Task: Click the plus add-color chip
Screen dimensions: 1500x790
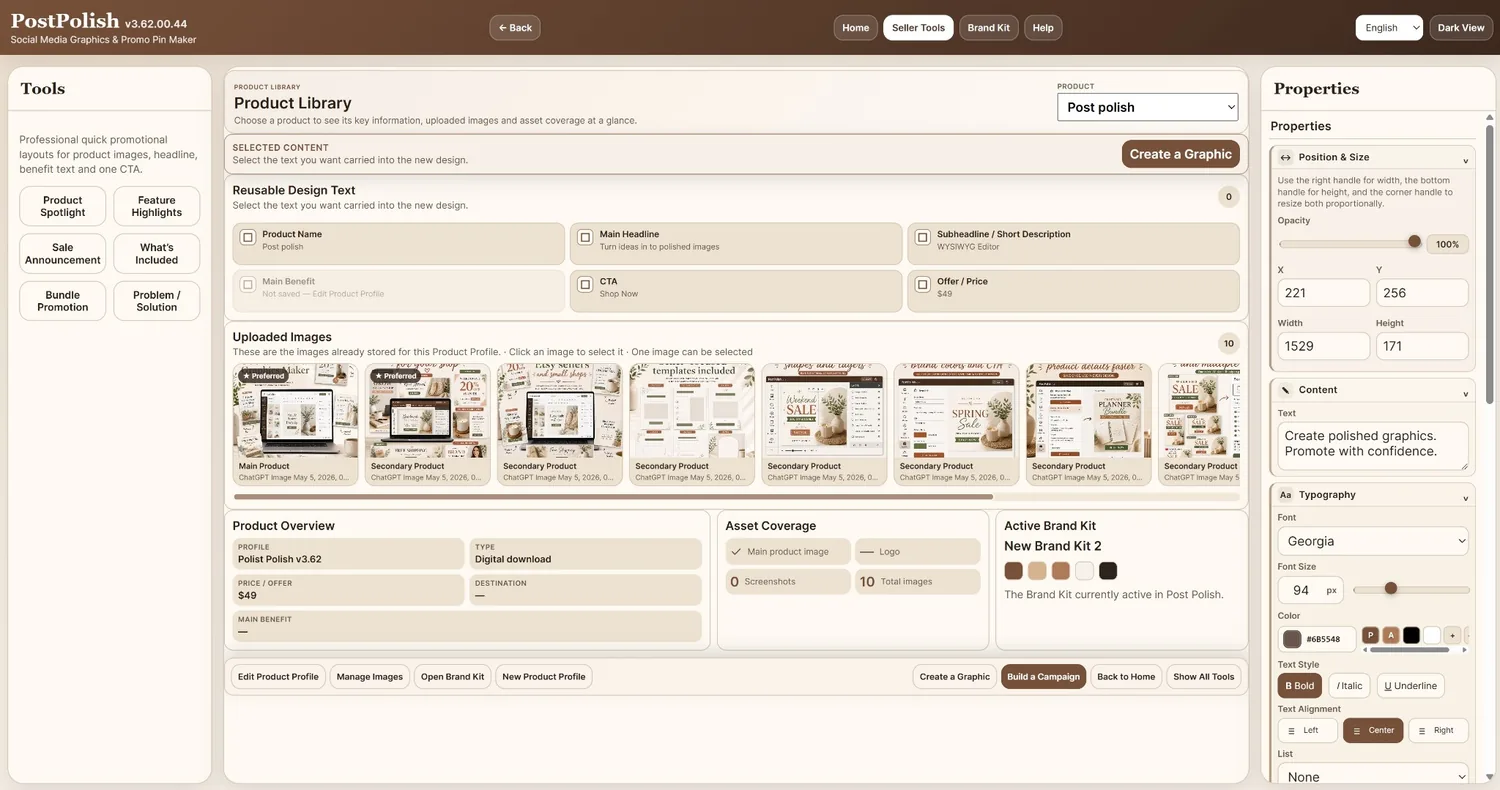Action: 1452,635
